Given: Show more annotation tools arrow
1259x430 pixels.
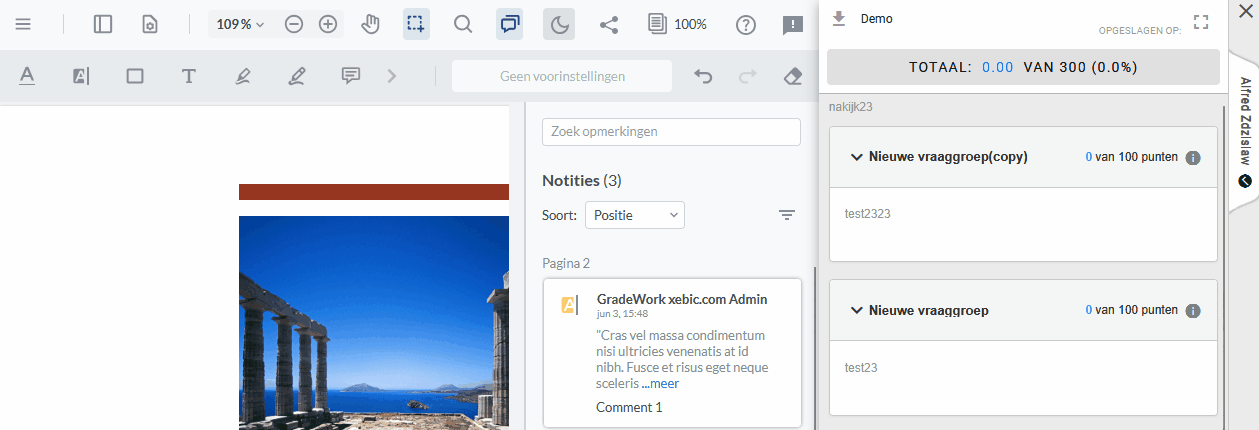Looking at the screenshot, I should (392, 76).
